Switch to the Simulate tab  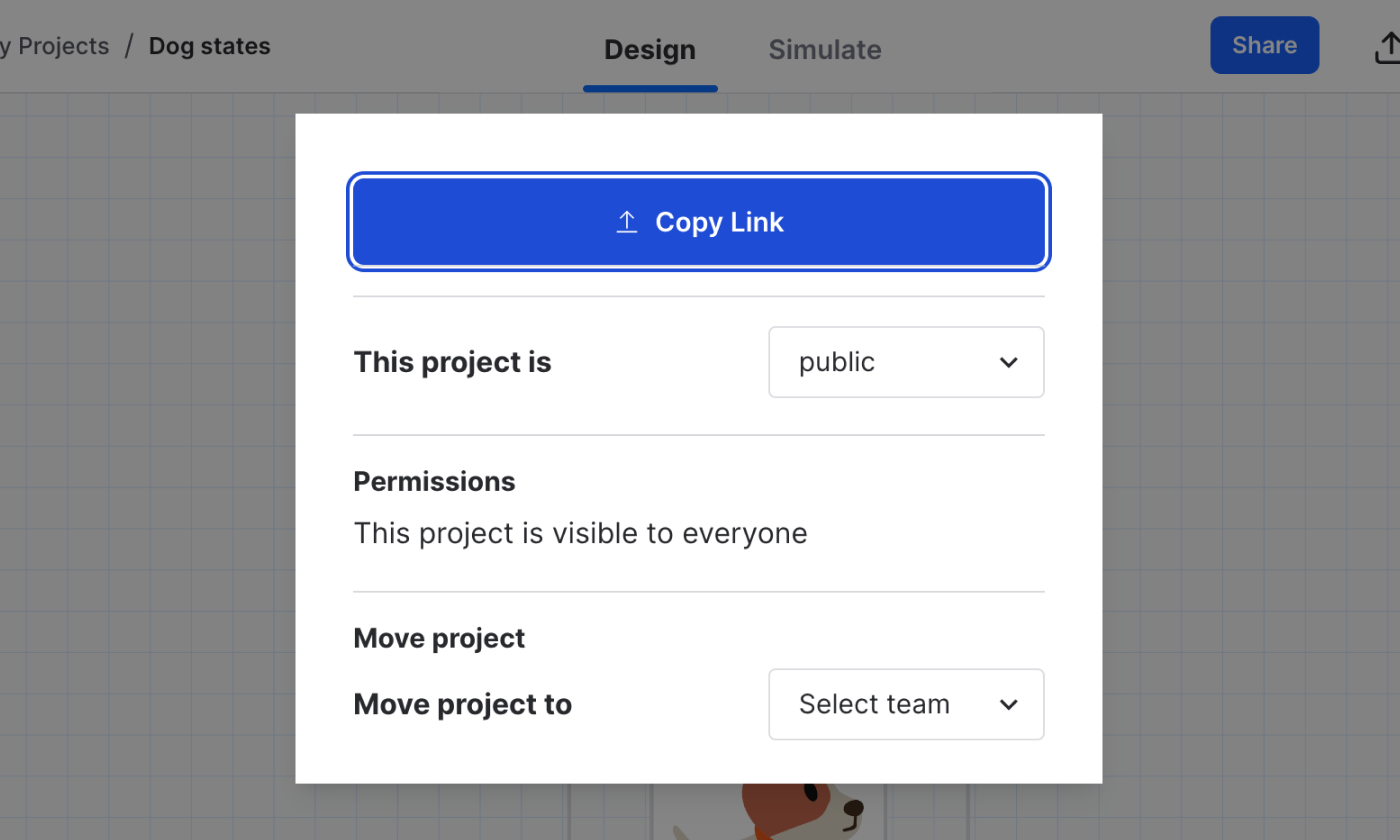[824, 50]
